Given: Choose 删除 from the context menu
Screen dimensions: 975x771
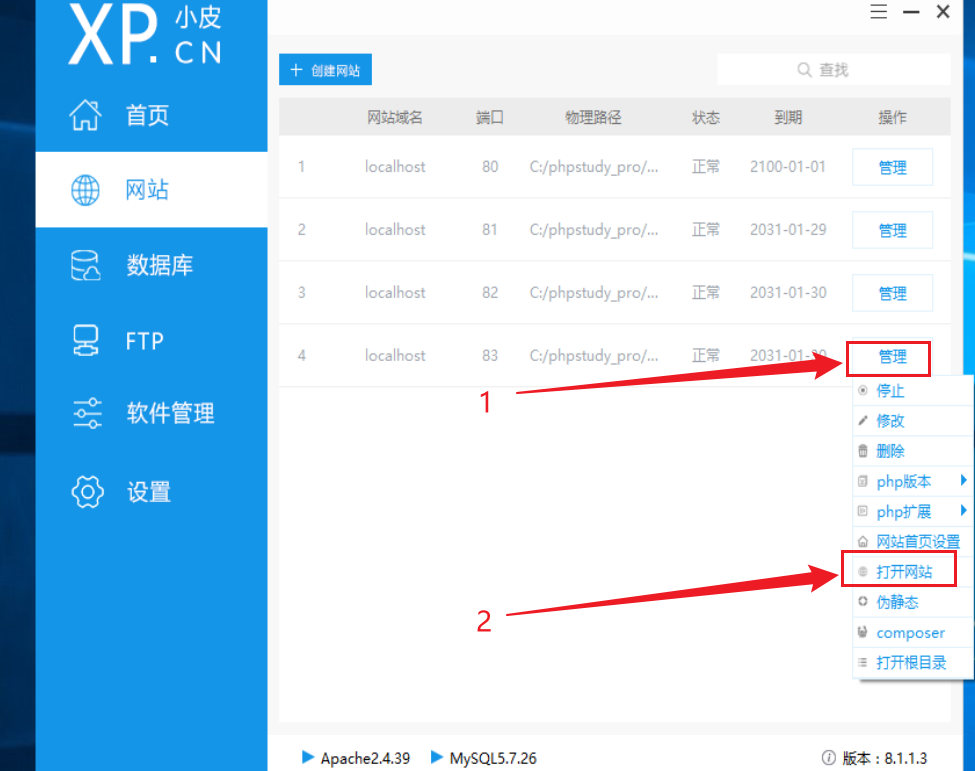Looking at the screenshot, I should pos(912,451).
